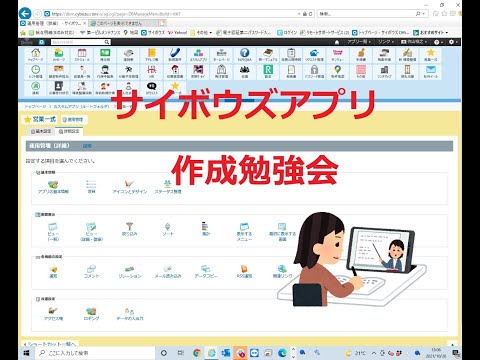
Task: Select the このページを表示できません browser tab
Action: click(124, 23)
